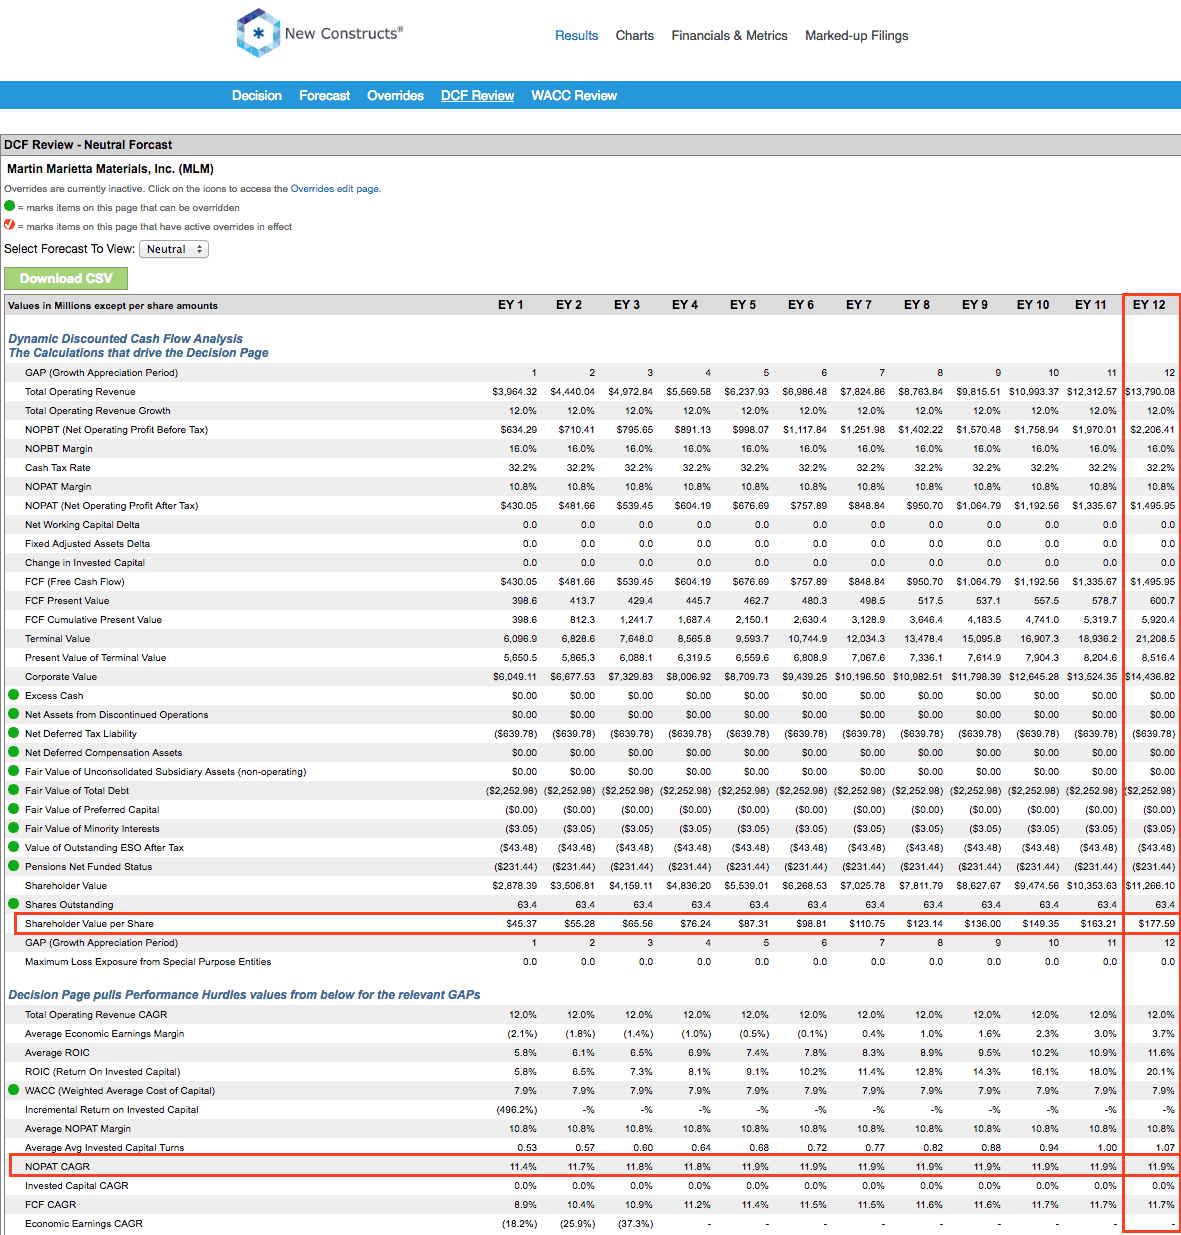
Task: Switch to the Decision tab
Action: point(257,96)
